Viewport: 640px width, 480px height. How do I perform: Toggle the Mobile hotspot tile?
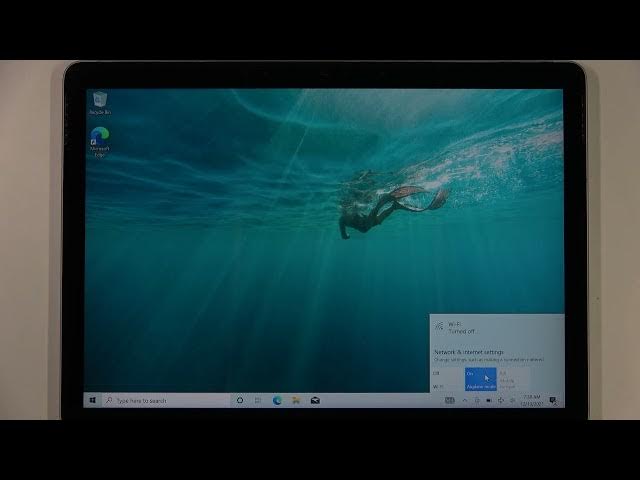click(512, 378)
